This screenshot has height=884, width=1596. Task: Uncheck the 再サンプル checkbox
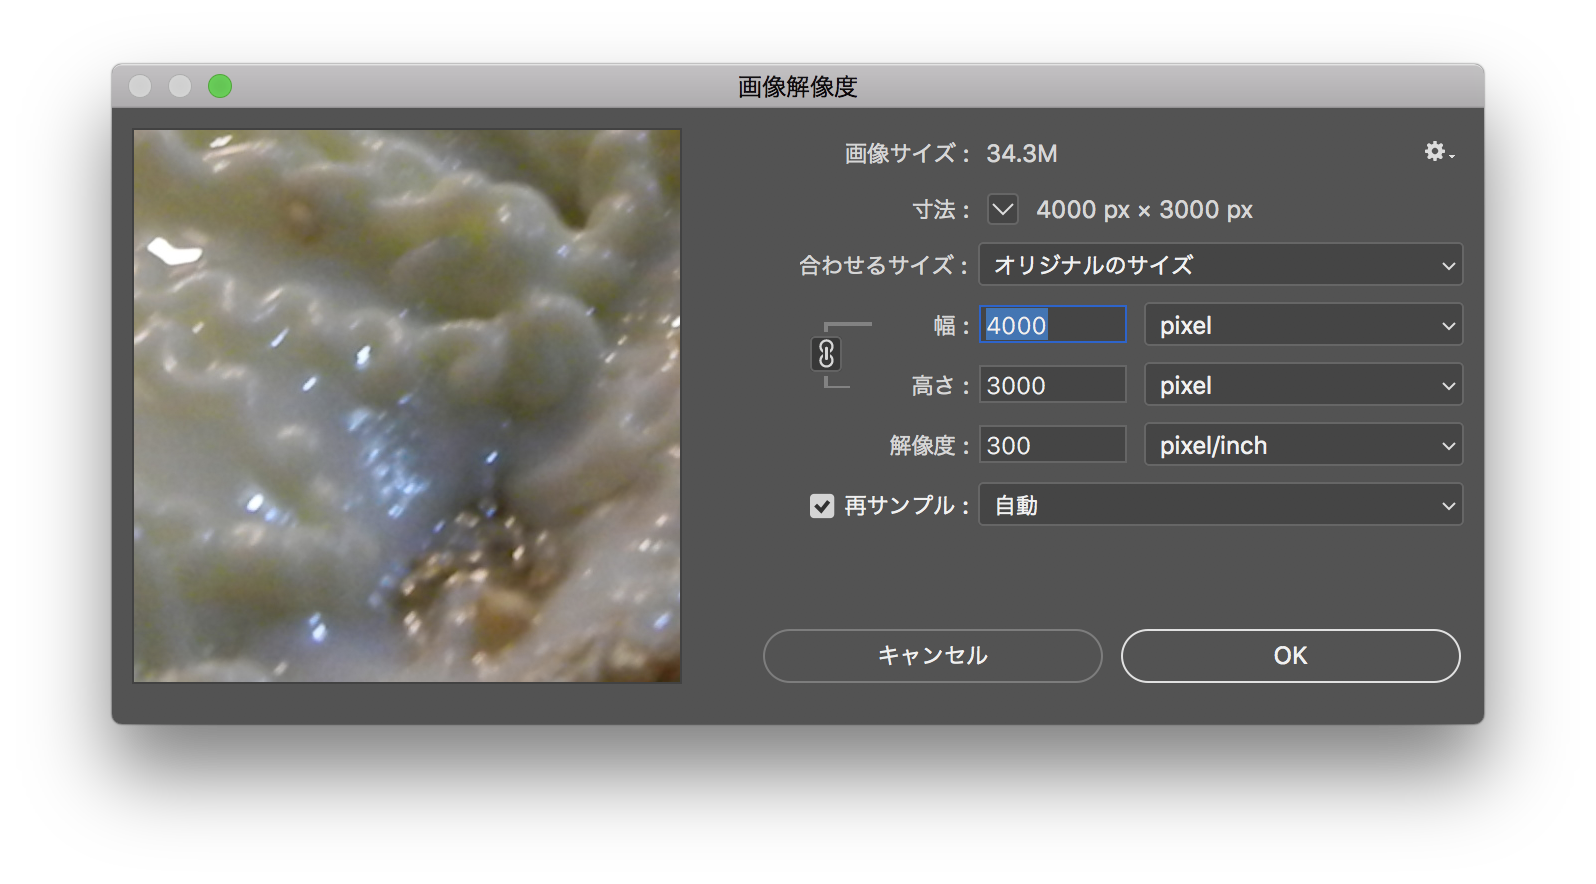tap(822, 506)
